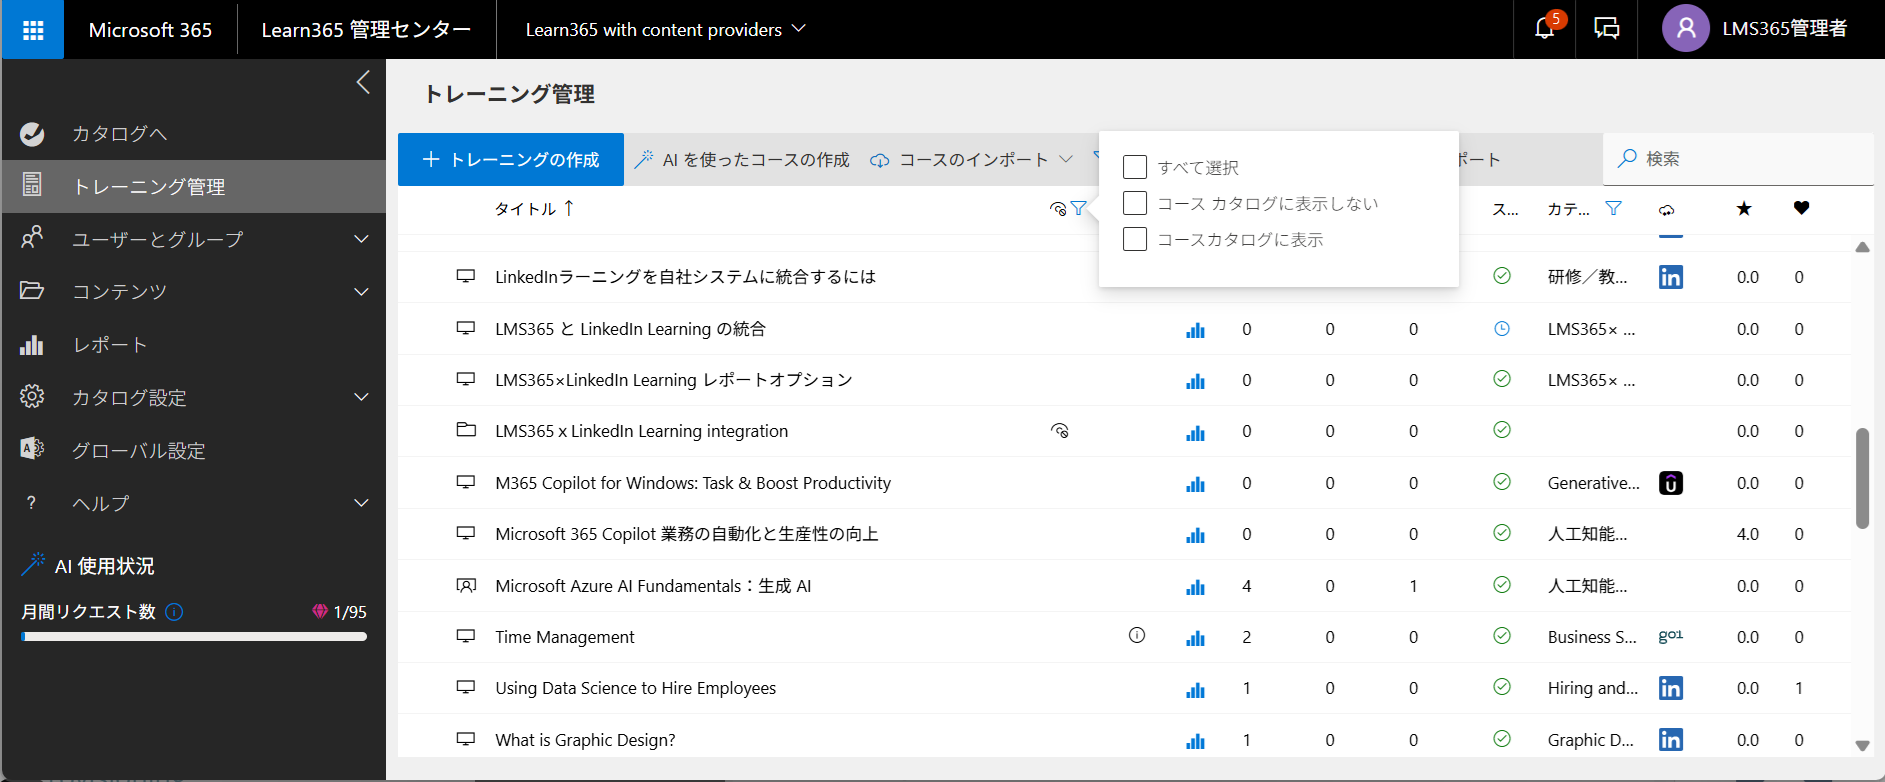Click Microsoft 365 header link
The height and width of the screenshot is (782, 1885).
pyautogui.click(x=150, y=30)
